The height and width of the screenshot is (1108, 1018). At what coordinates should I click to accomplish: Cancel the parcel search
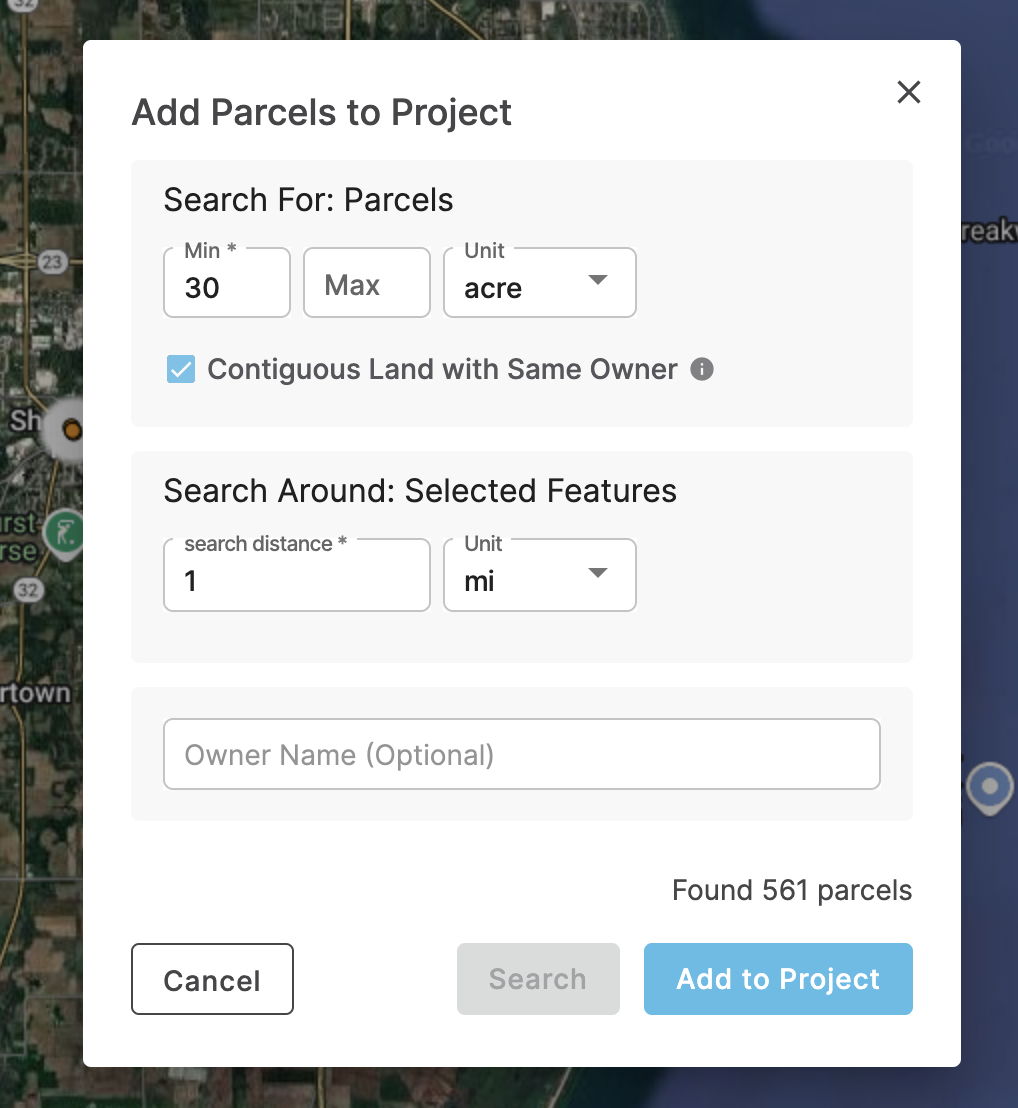pos(212,979)
